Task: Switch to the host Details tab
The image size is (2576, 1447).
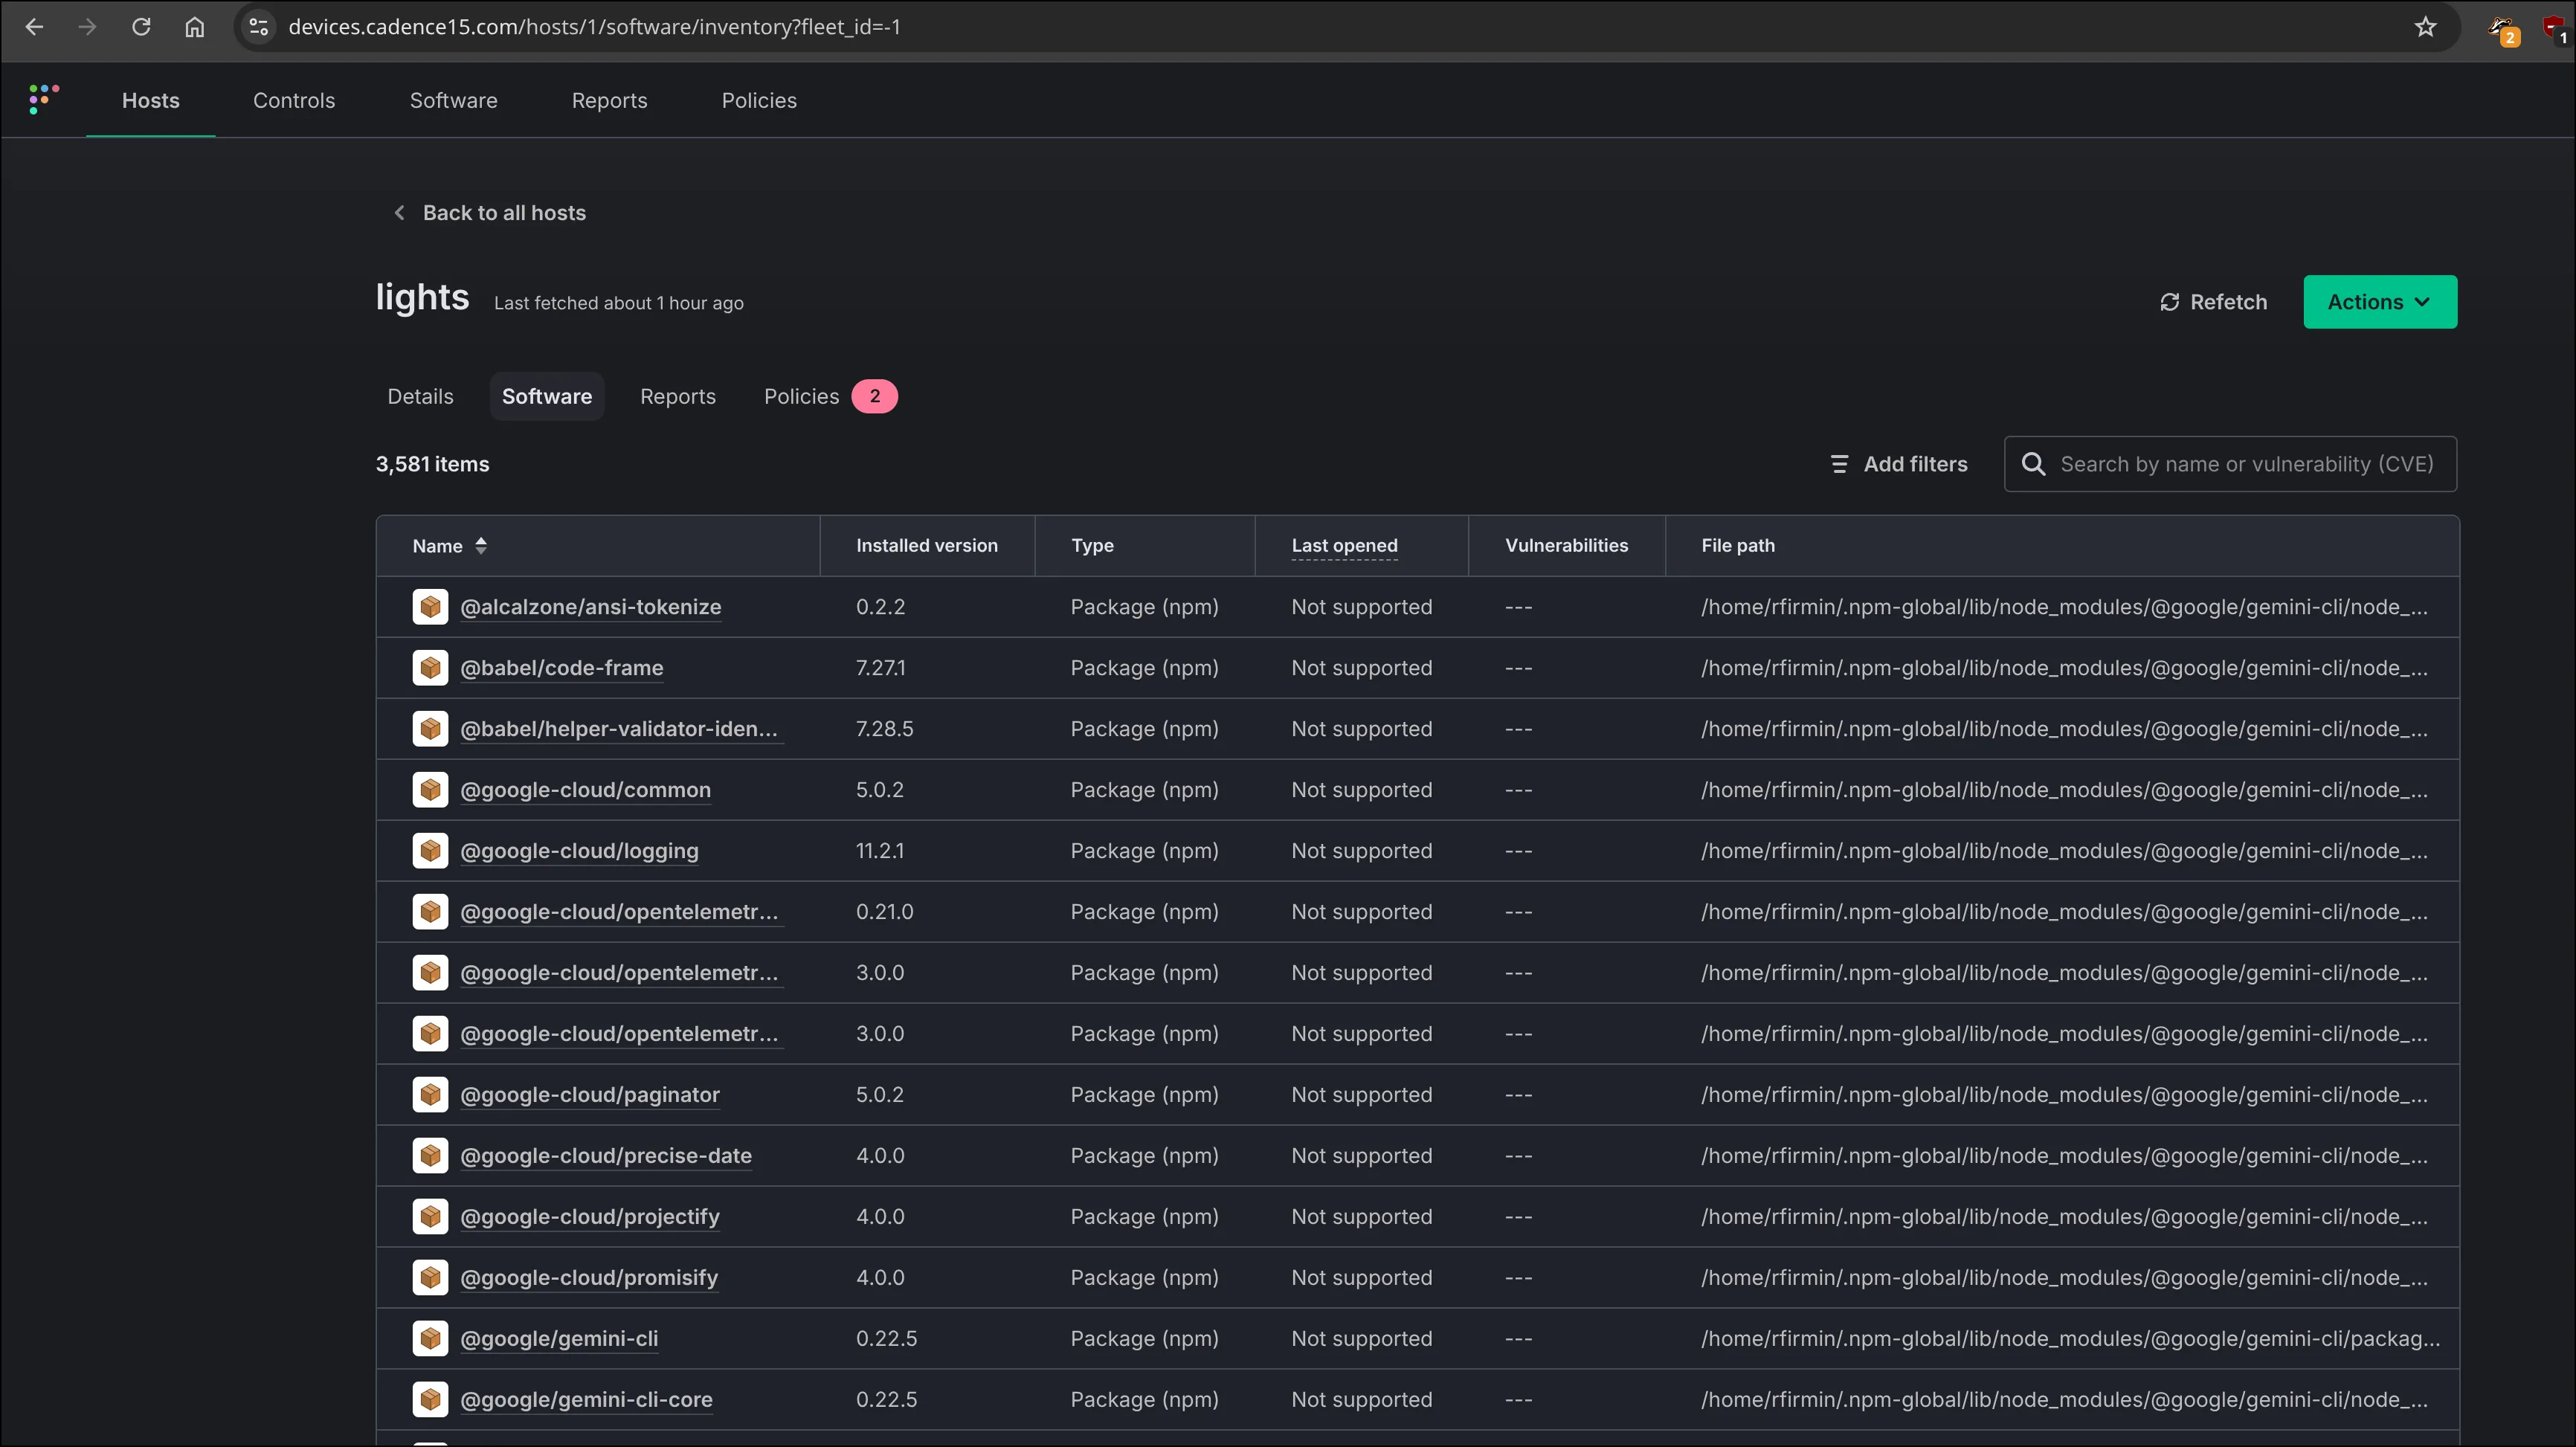Action: coord(421,396)
